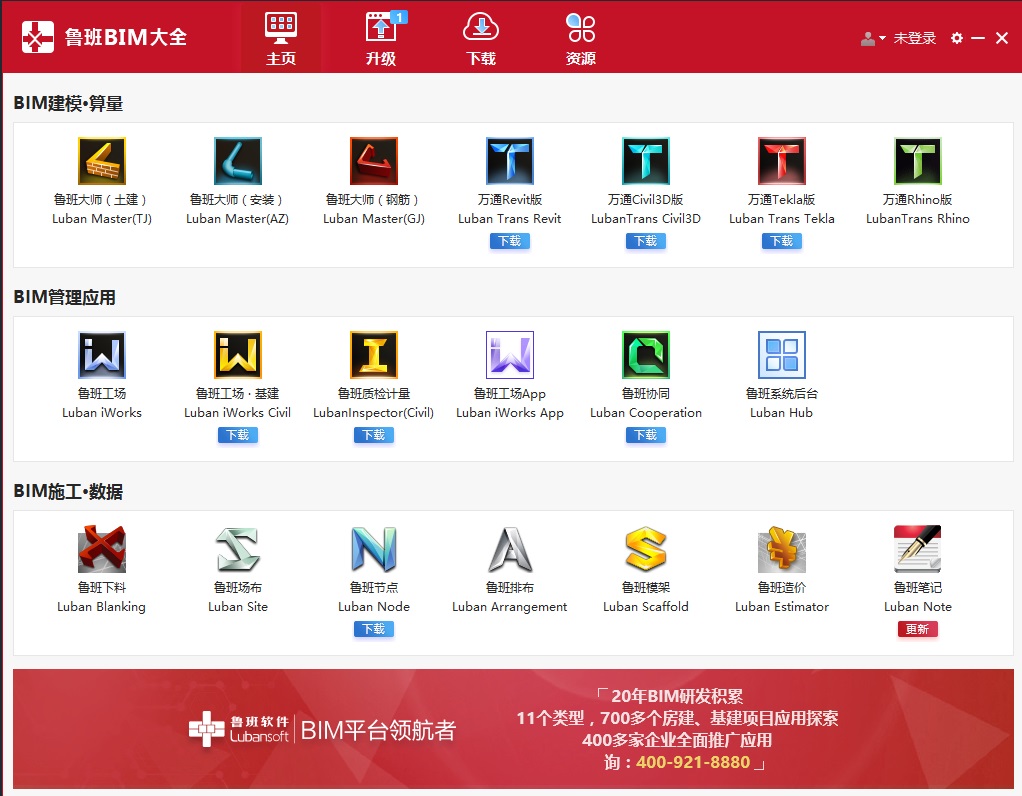Click 更新 button under Luban Note
1022x796 pixels.
click(x=918, y=629)
